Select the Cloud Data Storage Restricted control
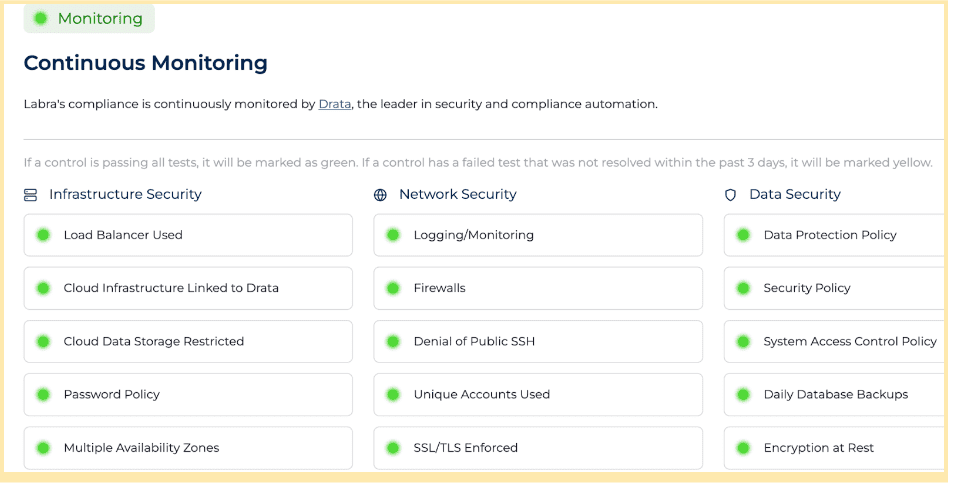This screenshot has height=485, width=955. coord(188,341)
